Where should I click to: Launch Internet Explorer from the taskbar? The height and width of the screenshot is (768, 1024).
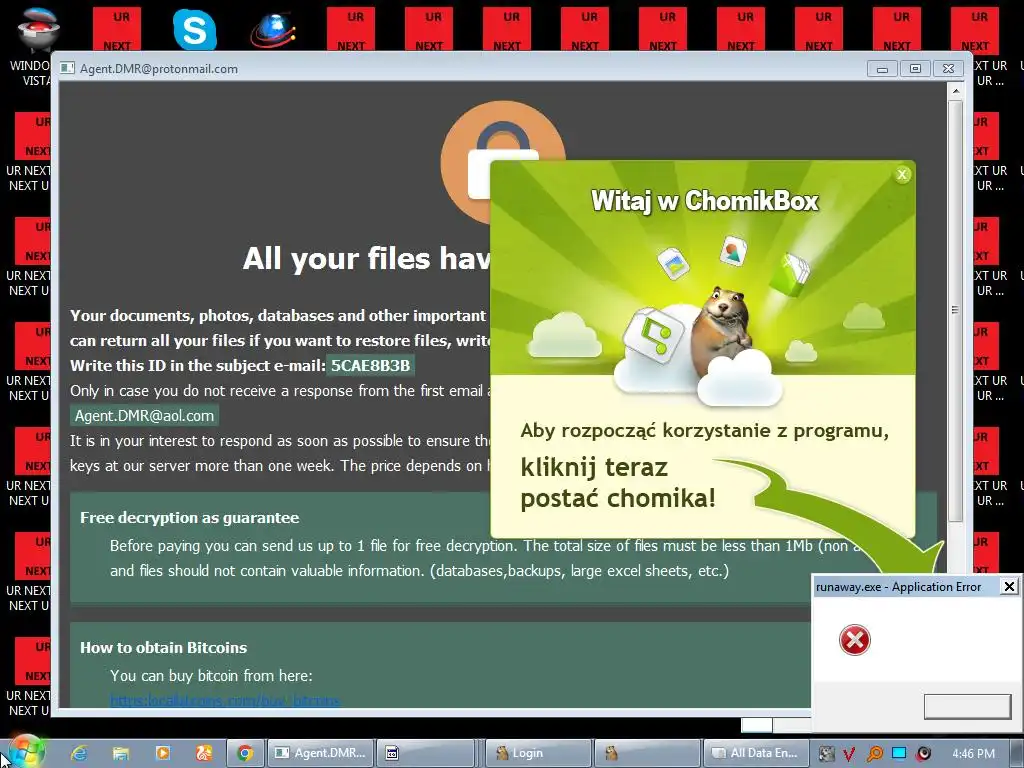(79, 753)
